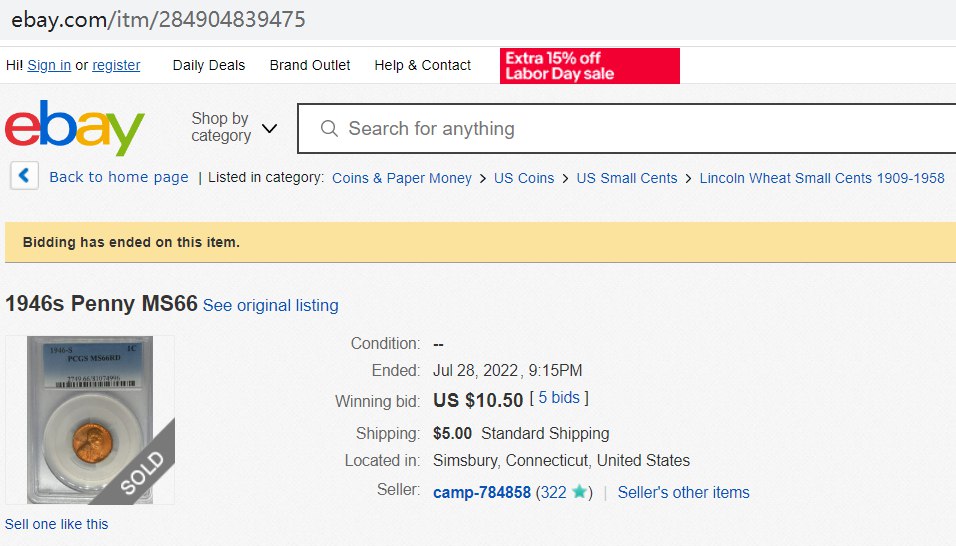The image size is (956, 546).
Task: Click the eBay logo
Action: coord(75,128)
